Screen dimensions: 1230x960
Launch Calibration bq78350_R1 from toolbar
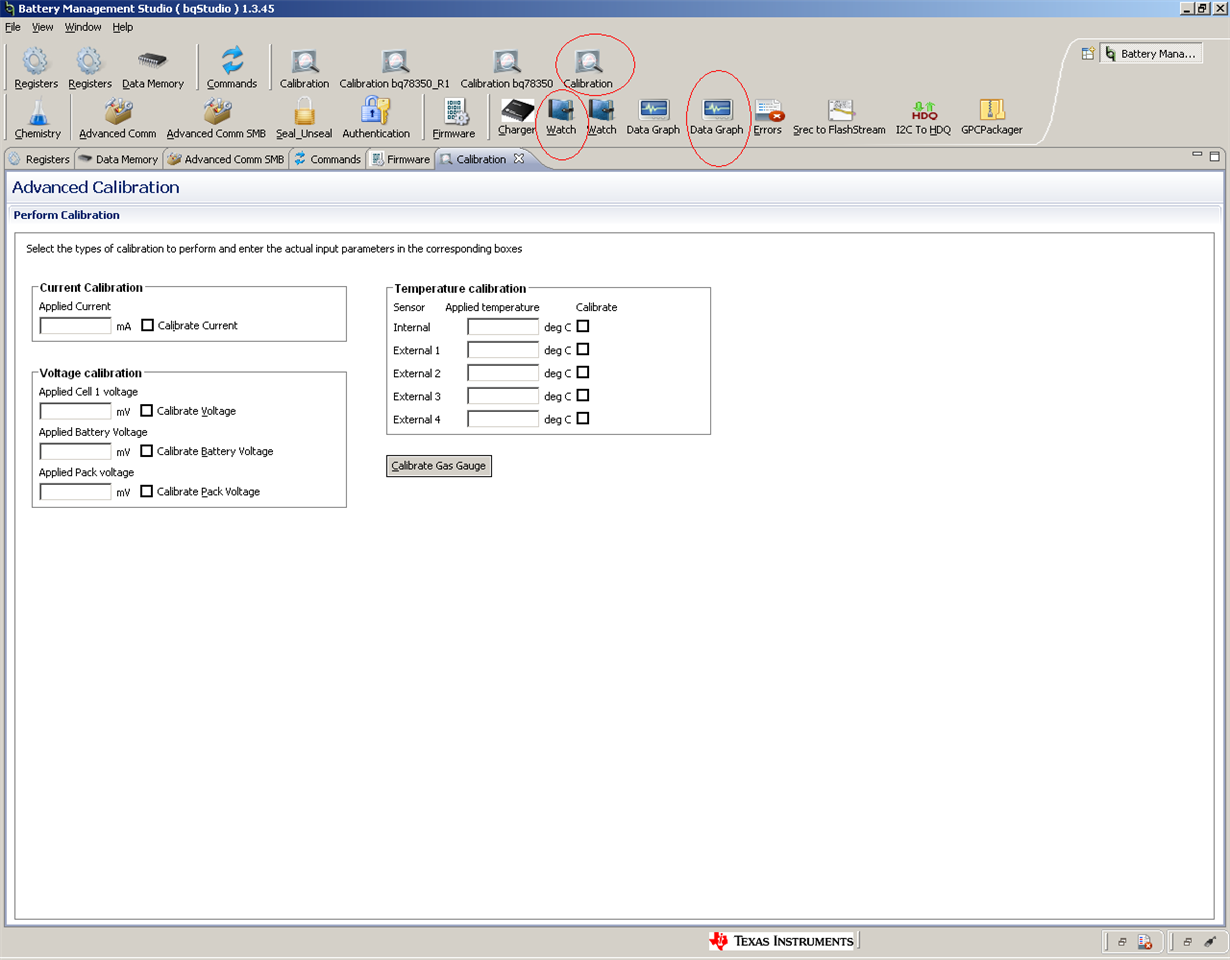click(x=394, y=68)
